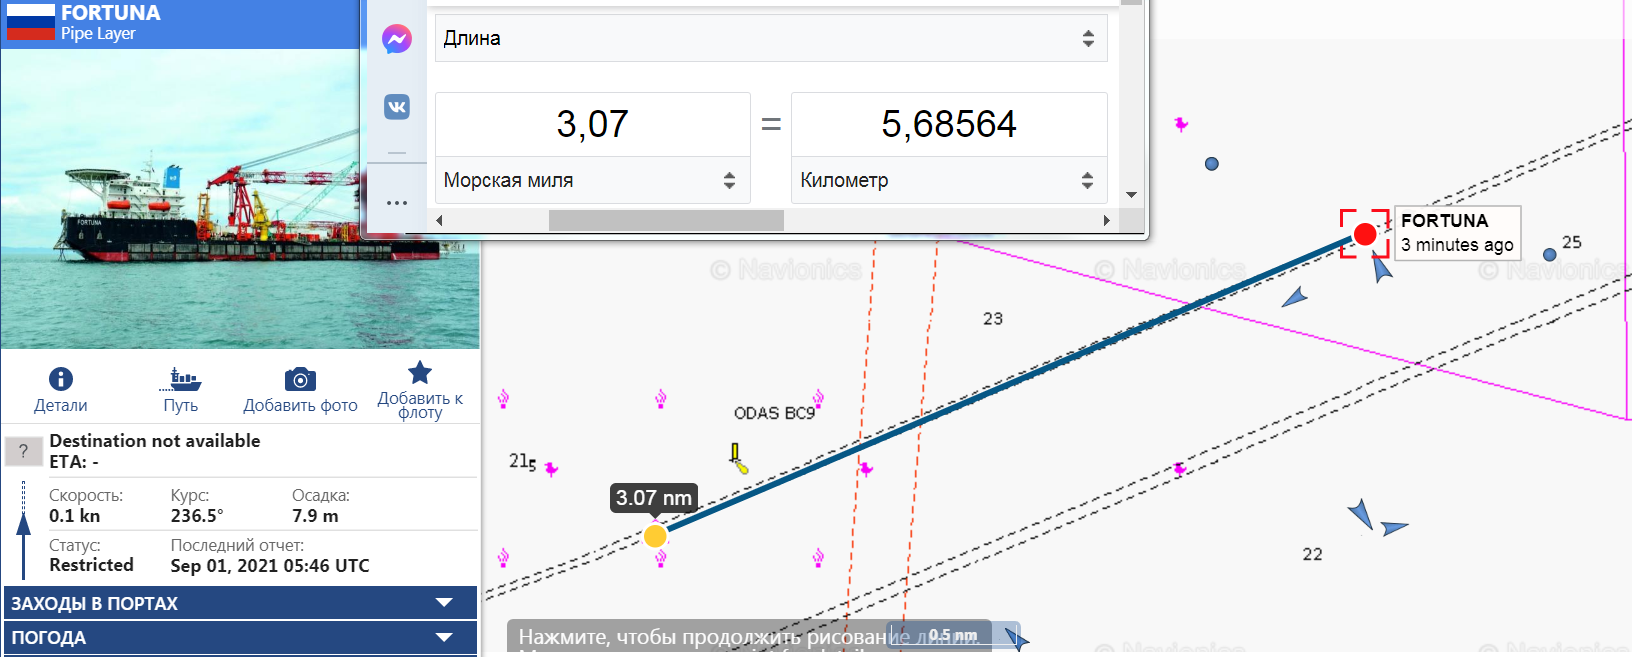Click the VK share icon
1632x657 pixels.
coord(397,107)
